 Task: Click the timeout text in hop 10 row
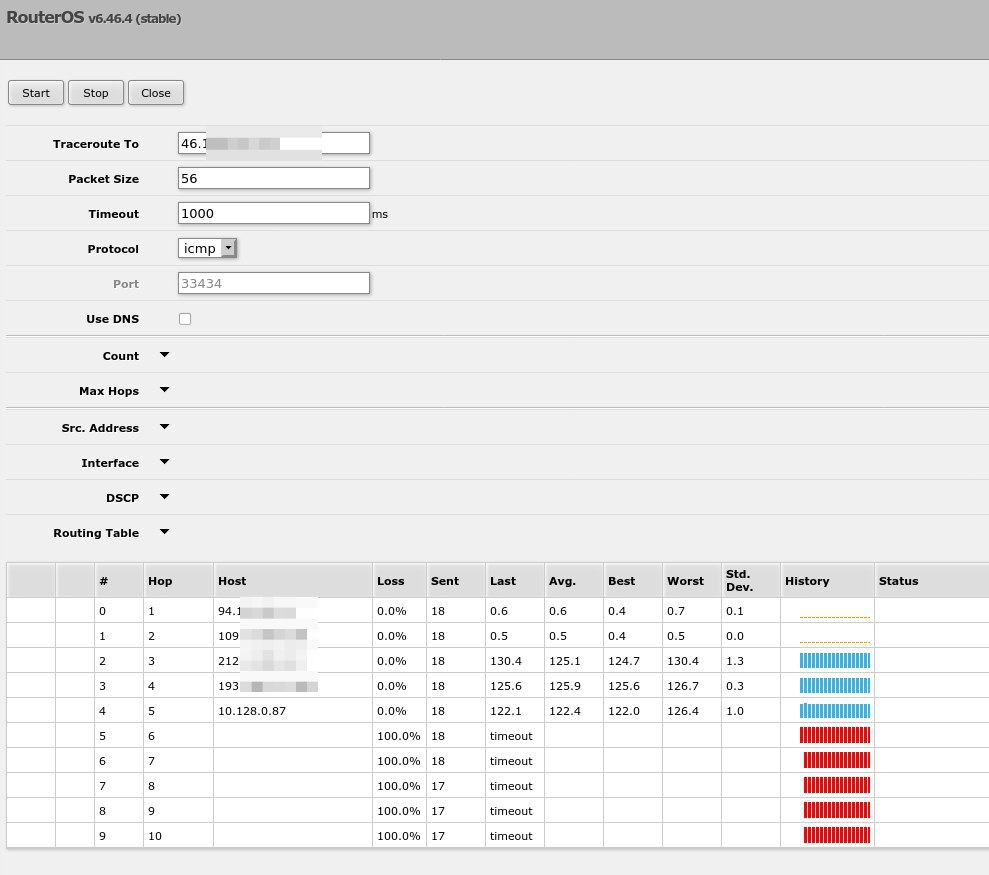(511, 836)
